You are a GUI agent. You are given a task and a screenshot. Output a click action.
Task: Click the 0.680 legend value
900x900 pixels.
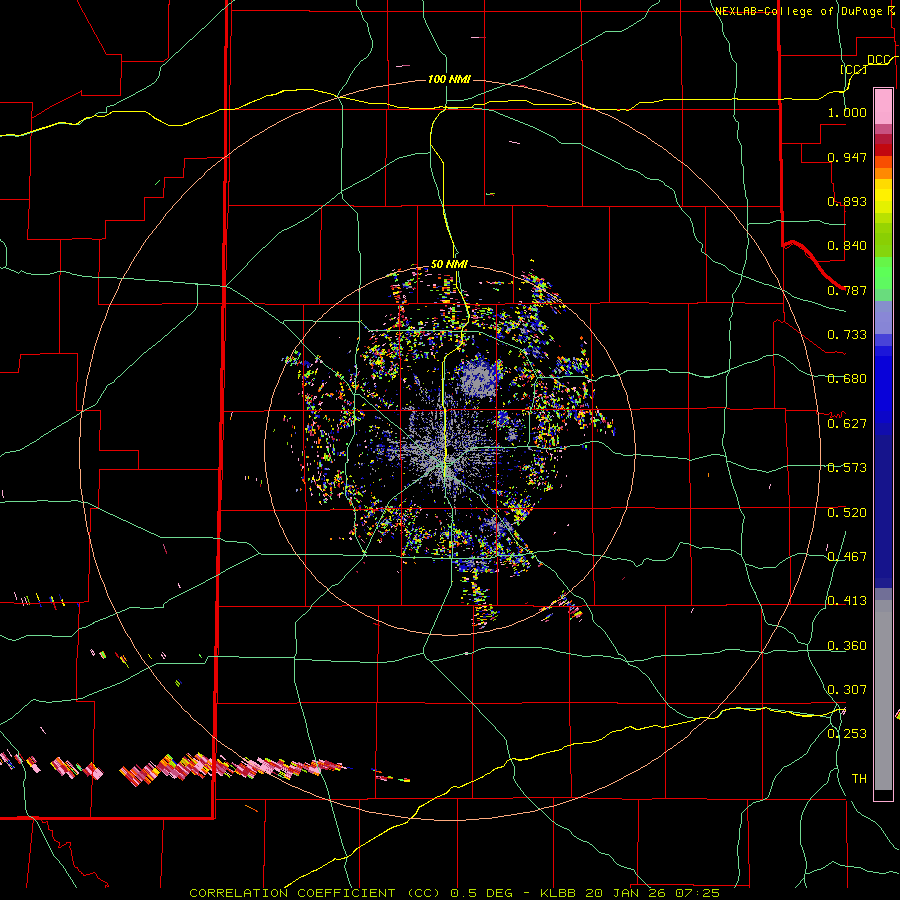pyautogui.click(x=847, y=379)
